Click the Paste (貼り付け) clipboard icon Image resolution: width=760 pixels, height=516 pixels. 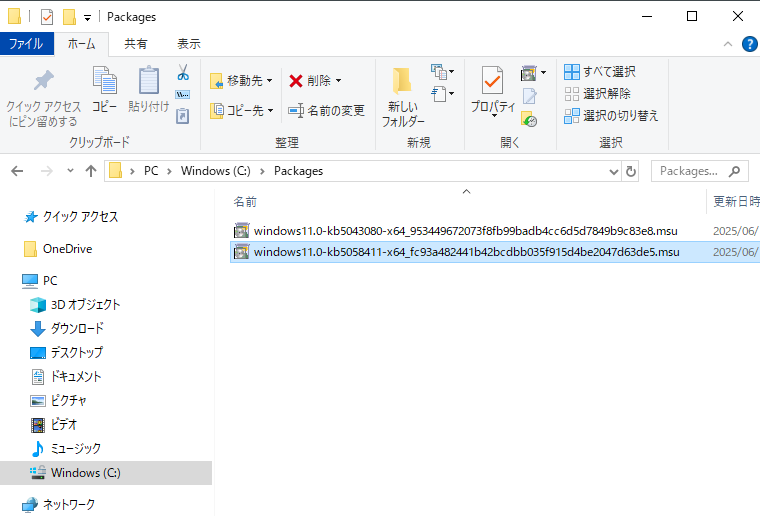point(148,80)
